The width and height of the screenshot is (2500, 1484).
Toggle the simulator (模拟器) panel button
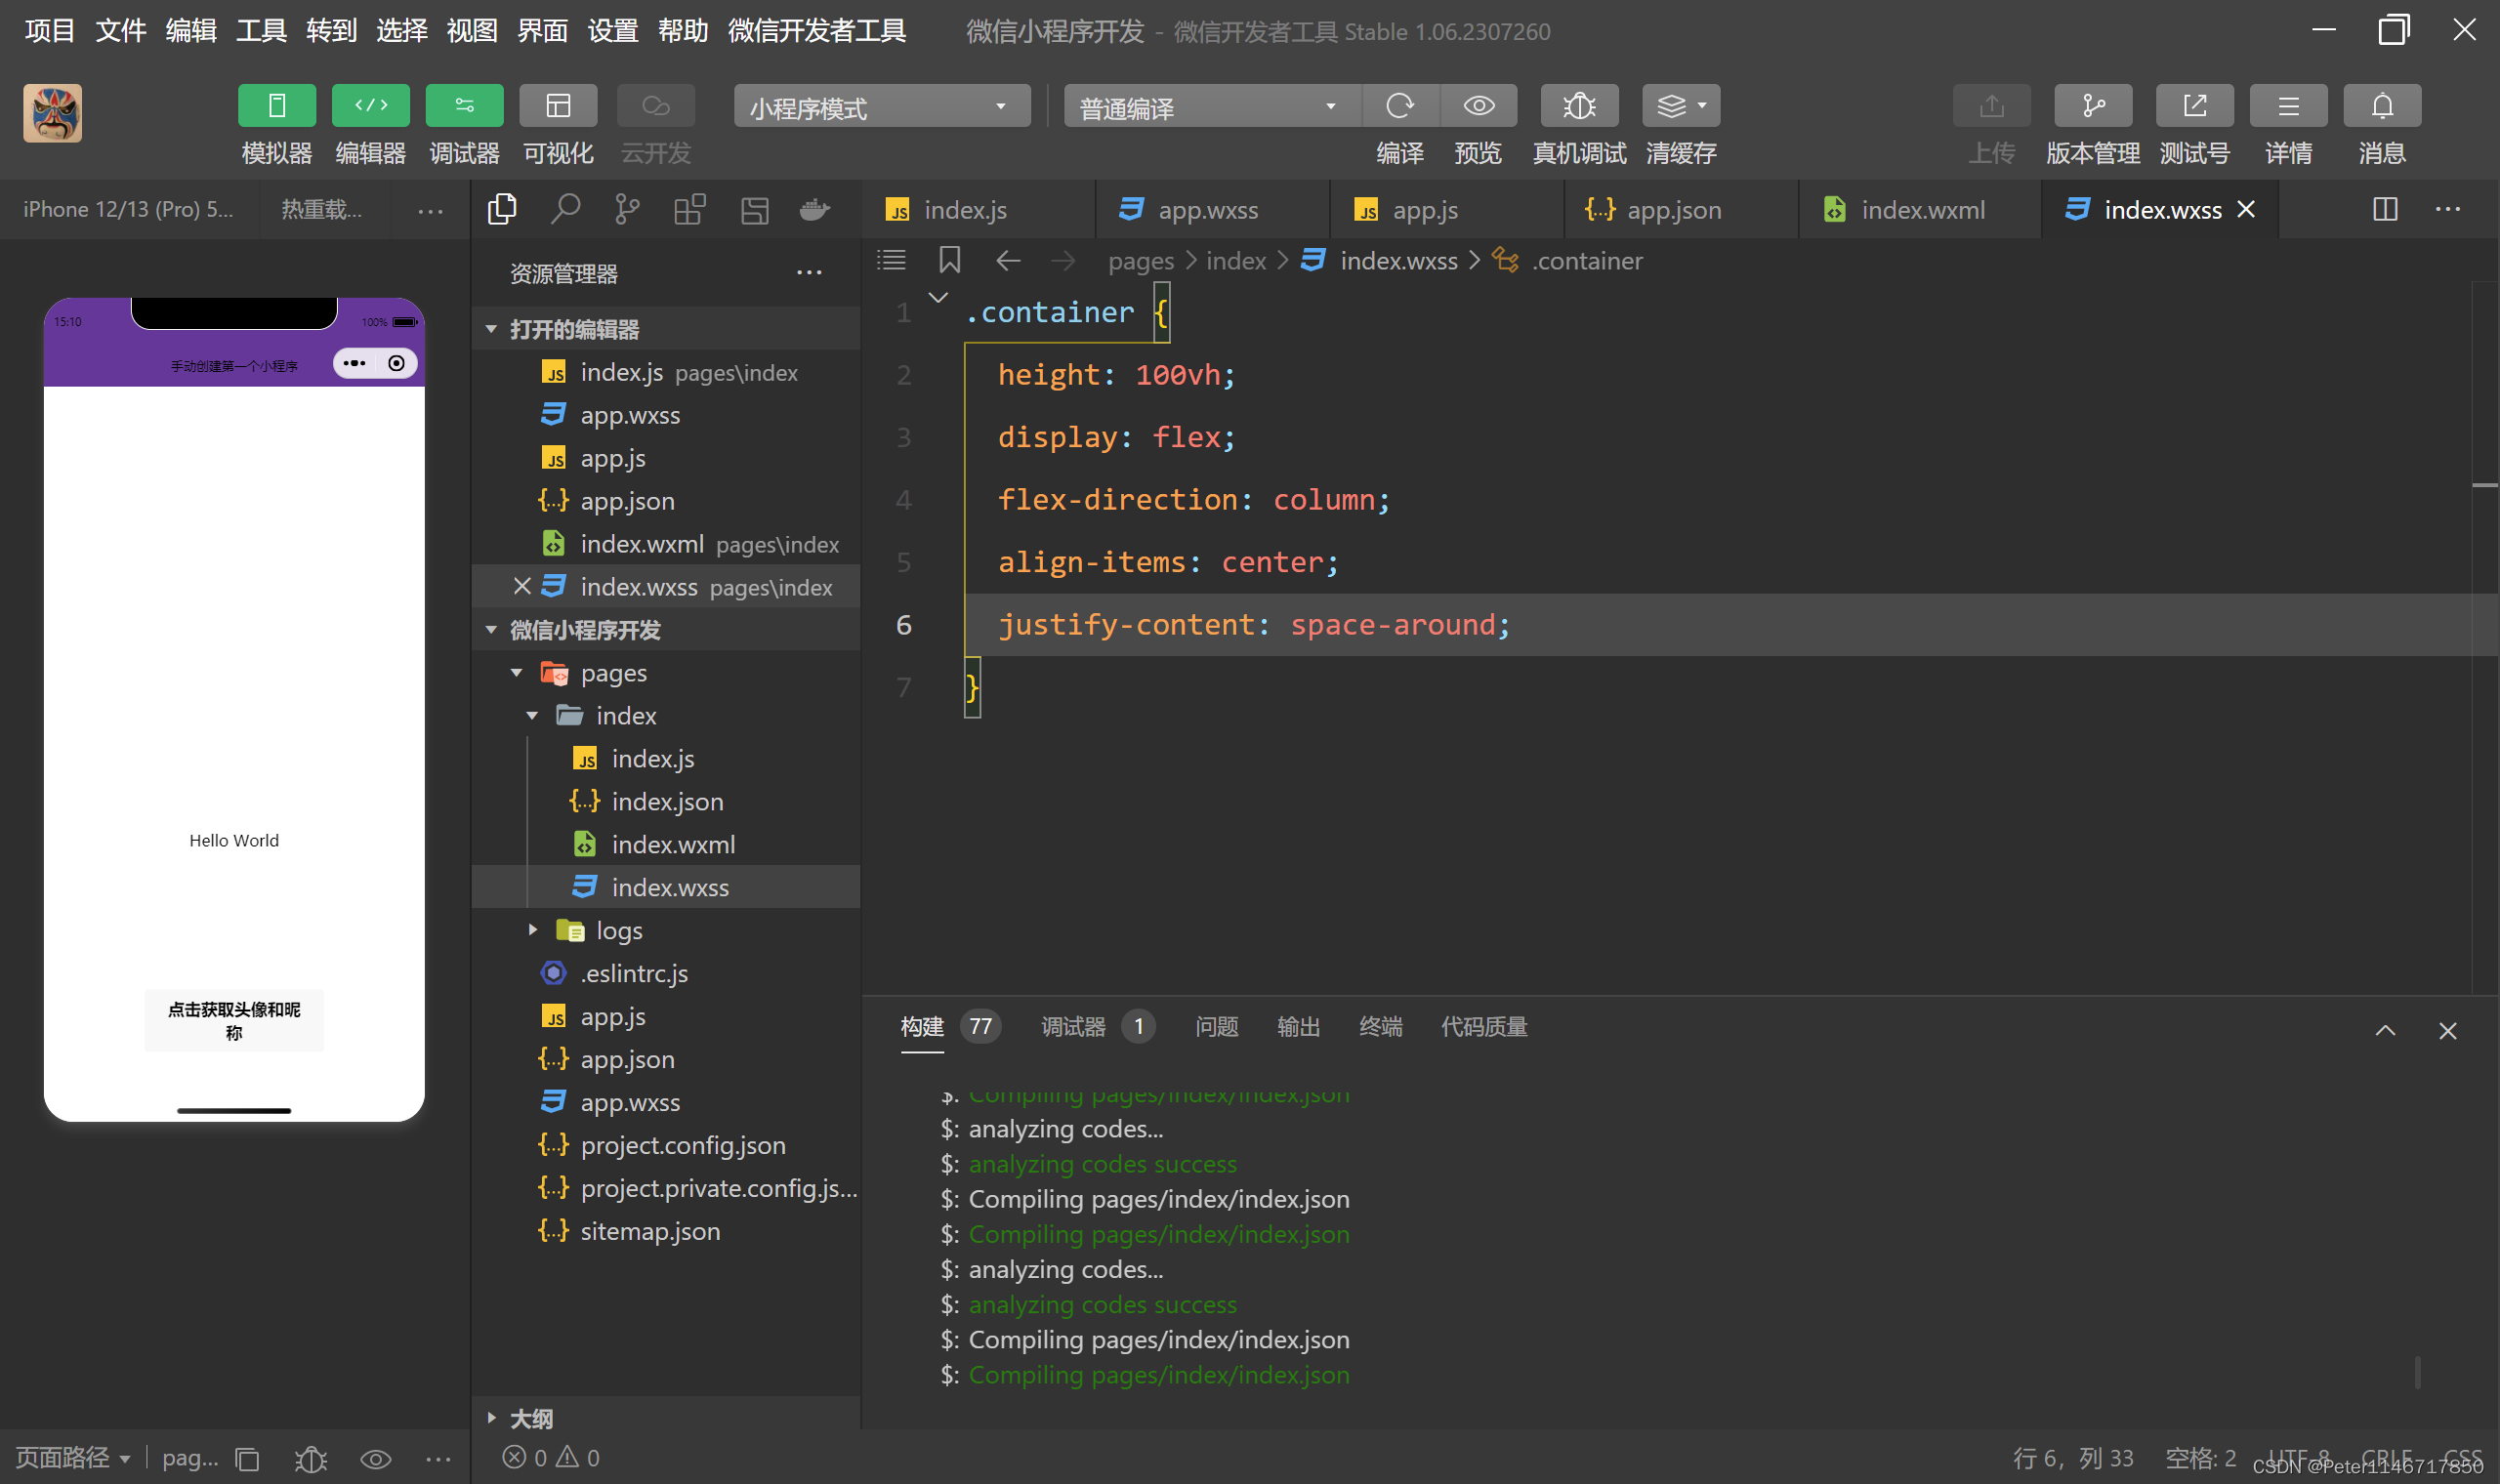277,106
